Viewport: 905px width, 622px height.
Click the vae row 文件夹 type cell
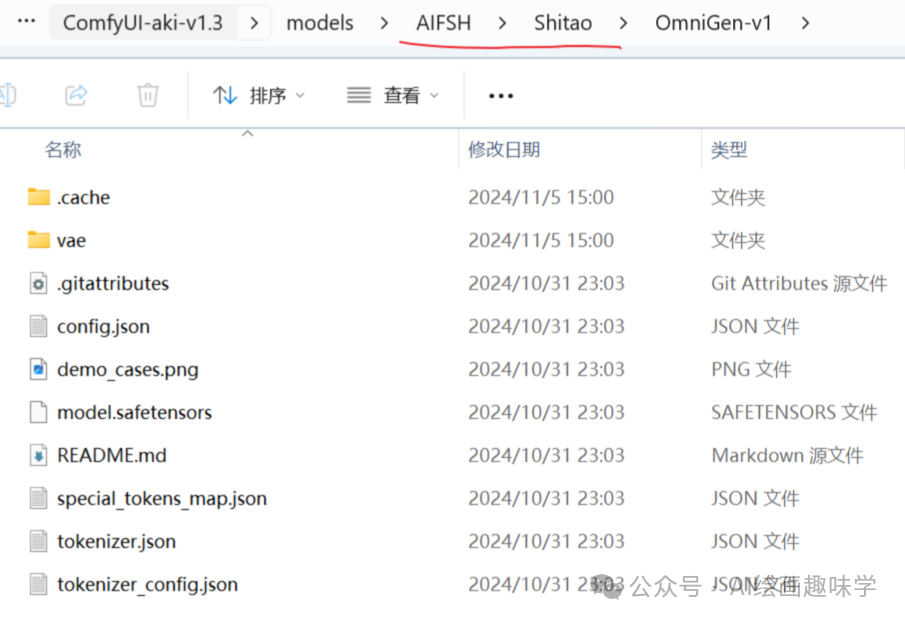coord(738,241)
